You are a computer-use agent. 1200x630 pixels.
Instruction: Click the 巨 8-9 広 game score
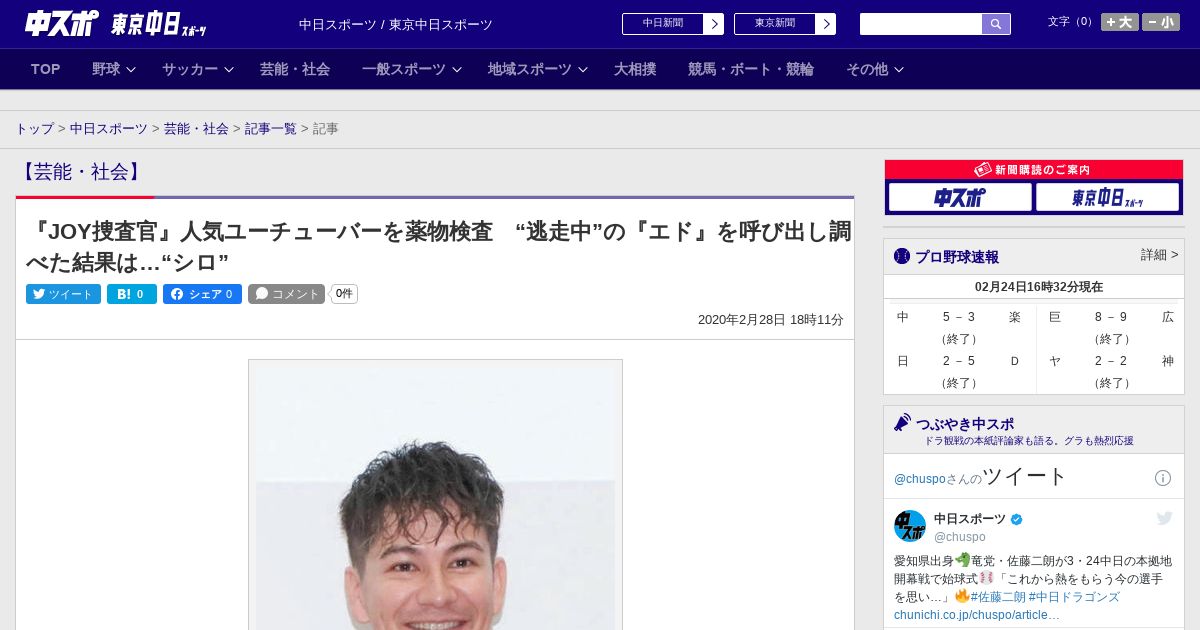(1111, 317)
